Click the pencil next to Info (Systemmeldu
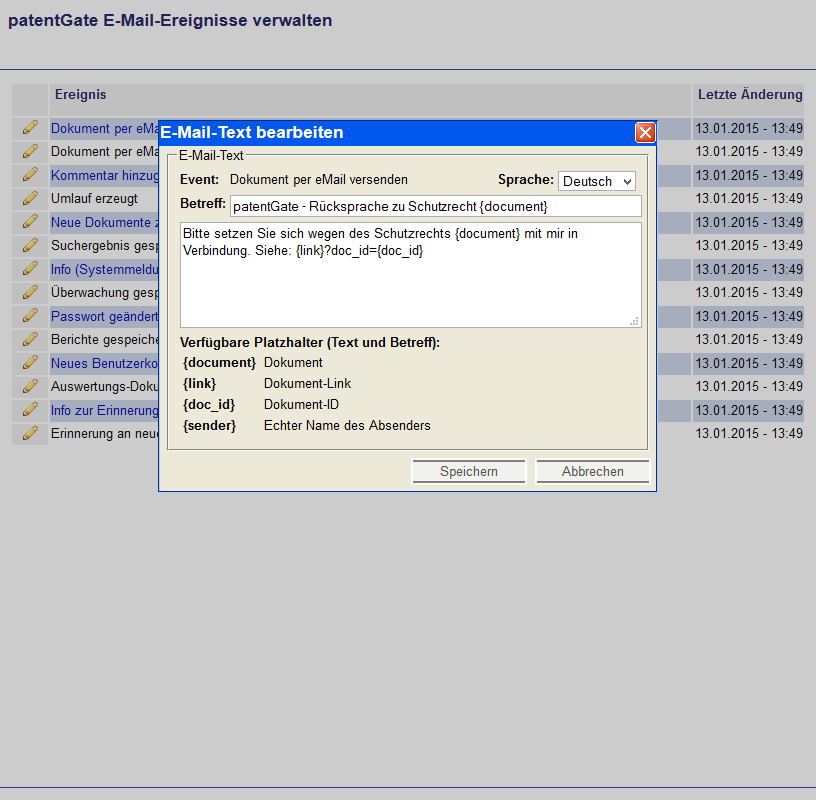The height and width of the screenshot is (800, 816). (x=30, y=269)
